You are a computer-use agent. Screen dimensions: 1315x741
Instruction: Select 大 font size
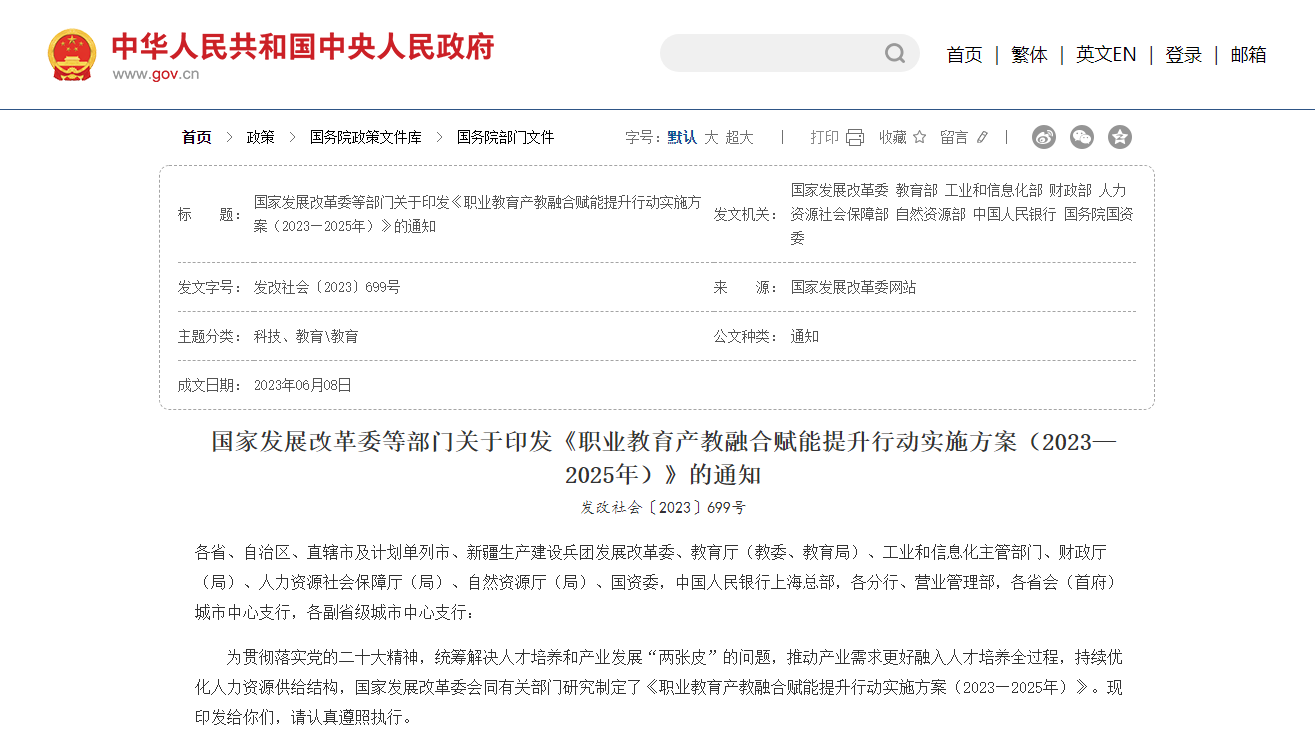(x=711, y=137)
